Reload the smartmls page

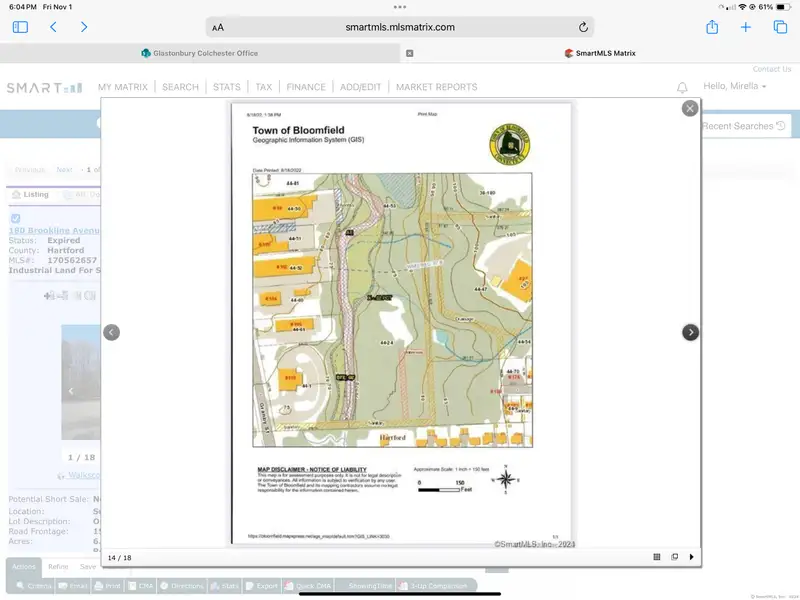(583, 27)
